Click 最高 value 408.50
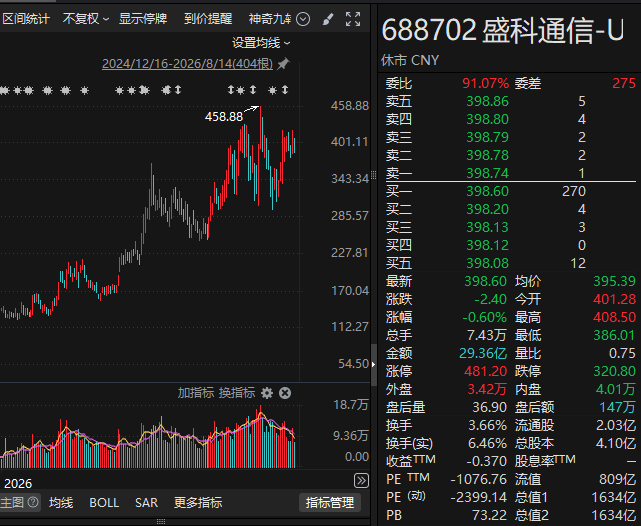This screenshot has width=641, height=526. coord(614,317)
